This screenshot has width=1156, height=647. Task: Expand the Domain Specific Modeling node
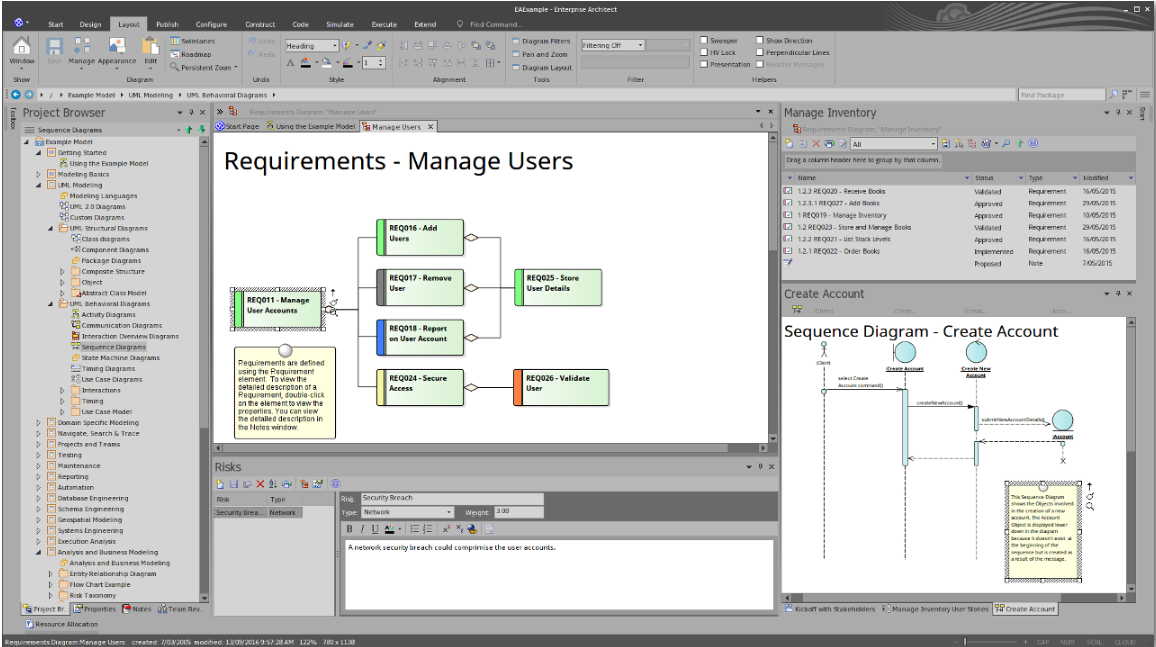coord(39,423)
